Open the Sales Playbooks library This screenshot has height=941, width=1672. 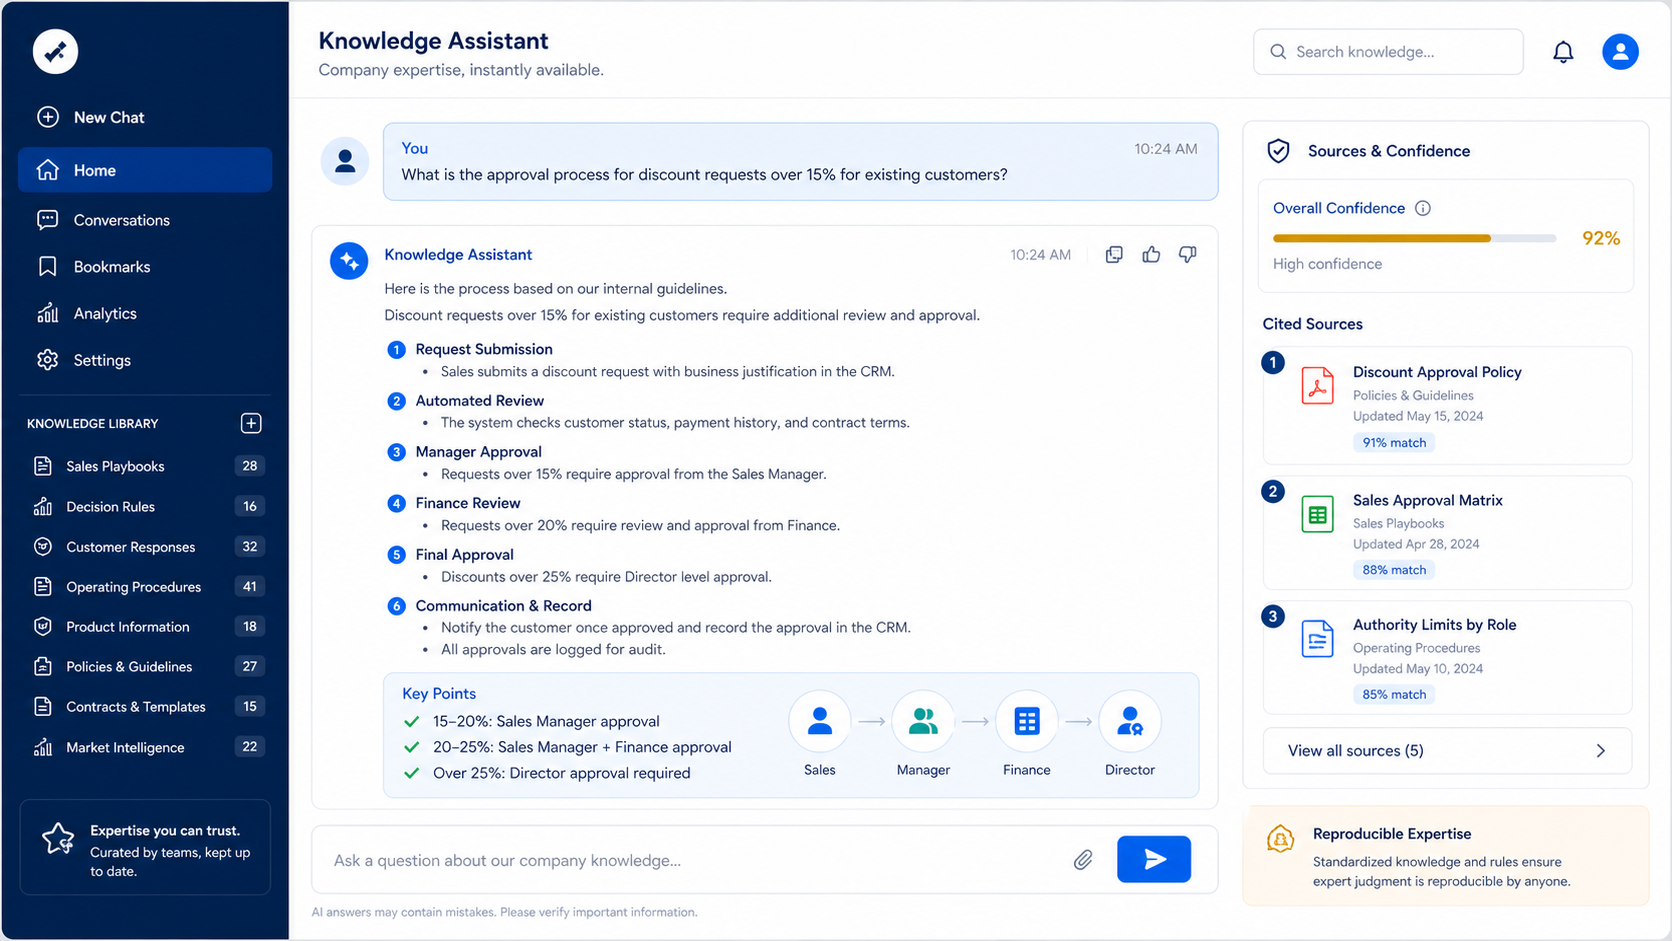(148, 466)
